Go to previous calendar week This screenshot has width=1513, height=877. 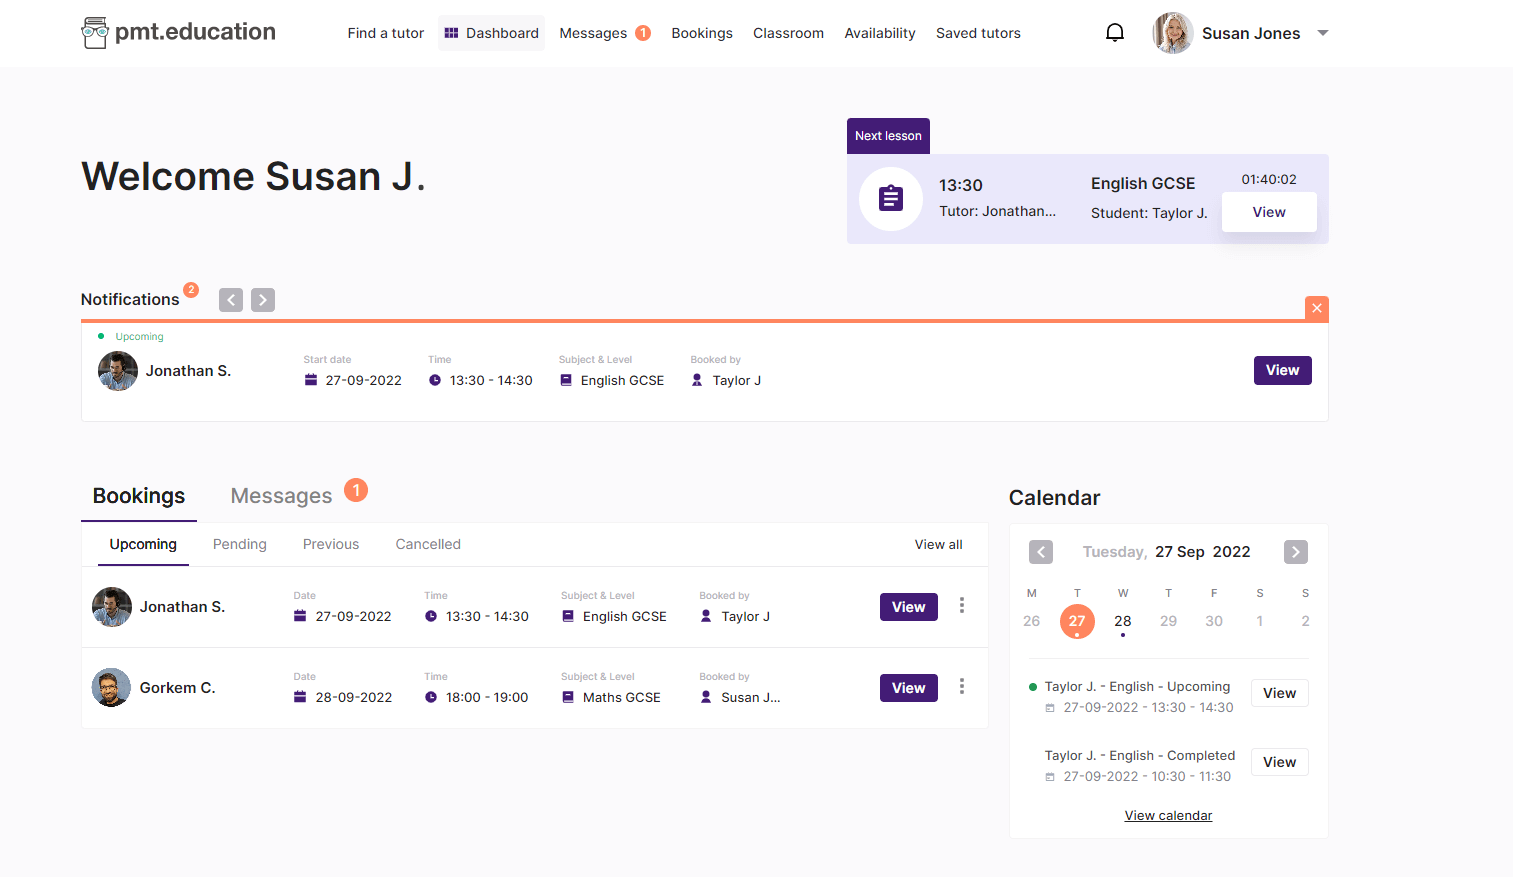[x=1041, y=552]
